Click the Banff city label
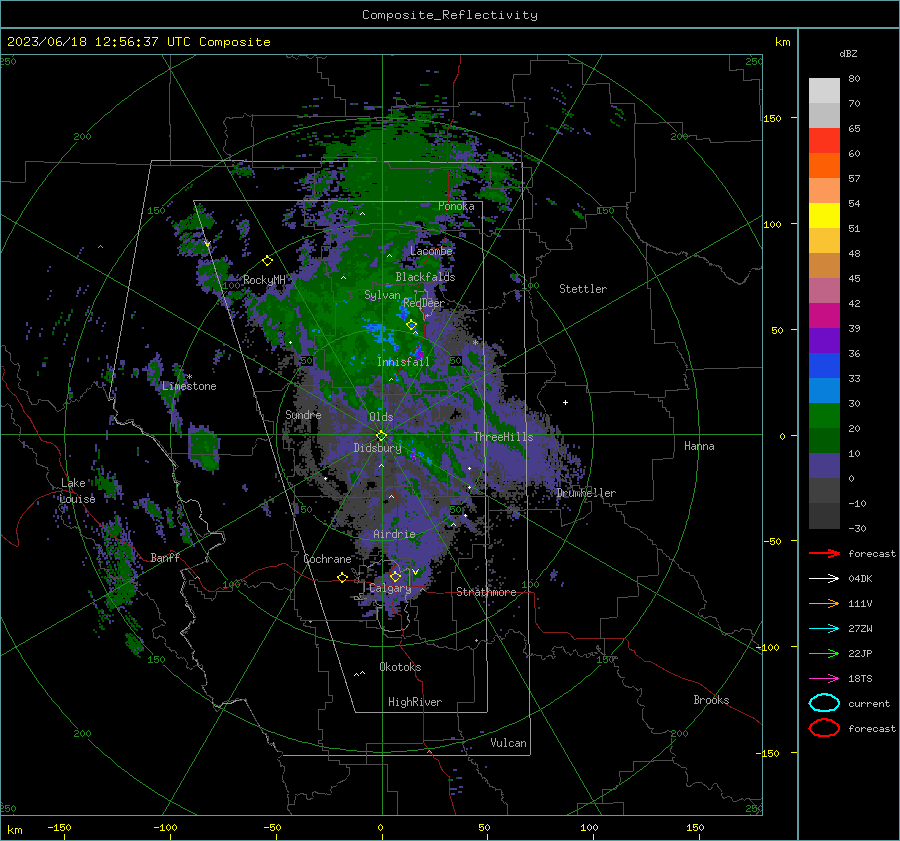 (x=165, y=557)
